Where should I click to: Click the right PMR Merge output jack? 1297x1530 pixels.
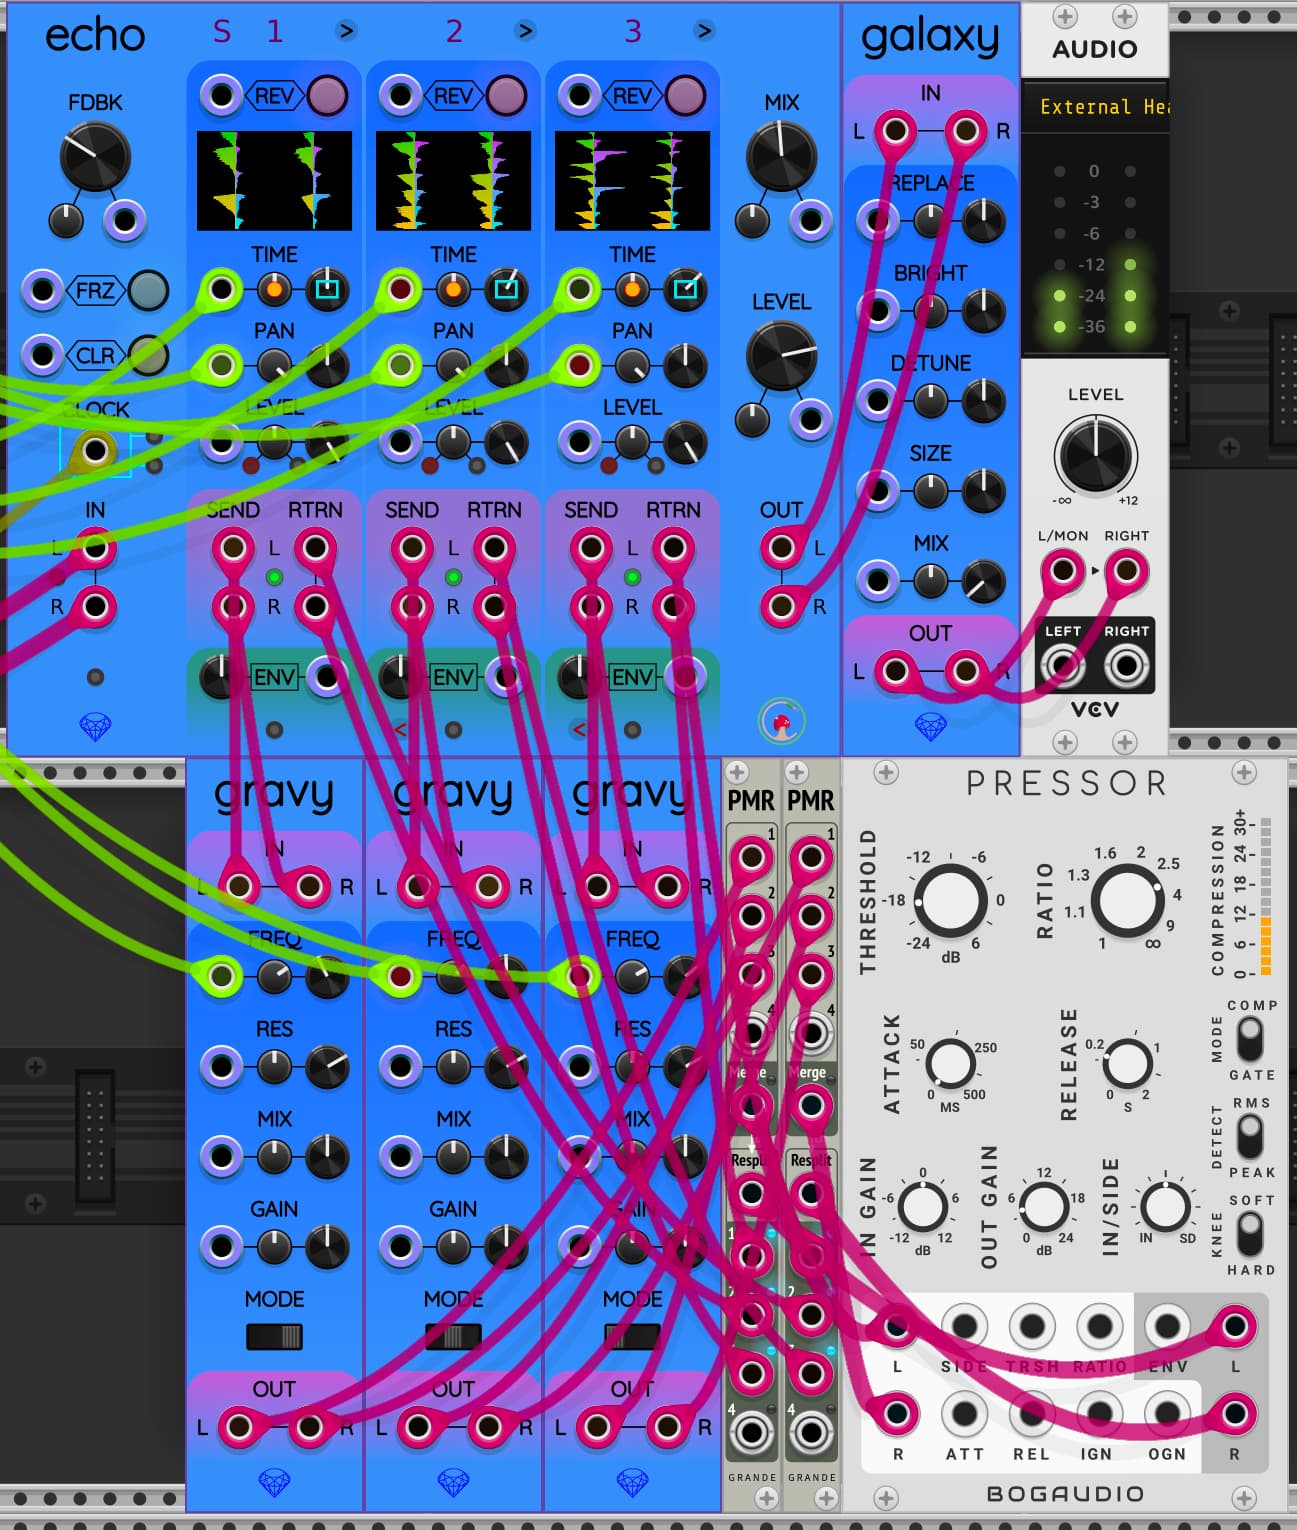point(810,1105)
